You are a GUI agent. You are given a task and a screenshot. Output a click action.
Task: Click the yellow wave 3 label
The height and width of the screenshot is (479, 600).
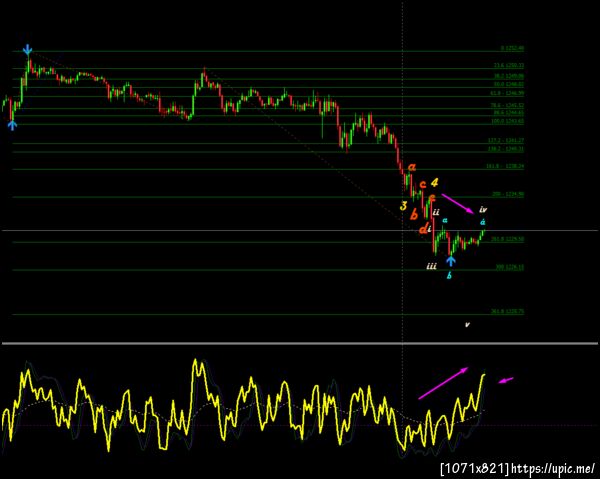(403, 206)
